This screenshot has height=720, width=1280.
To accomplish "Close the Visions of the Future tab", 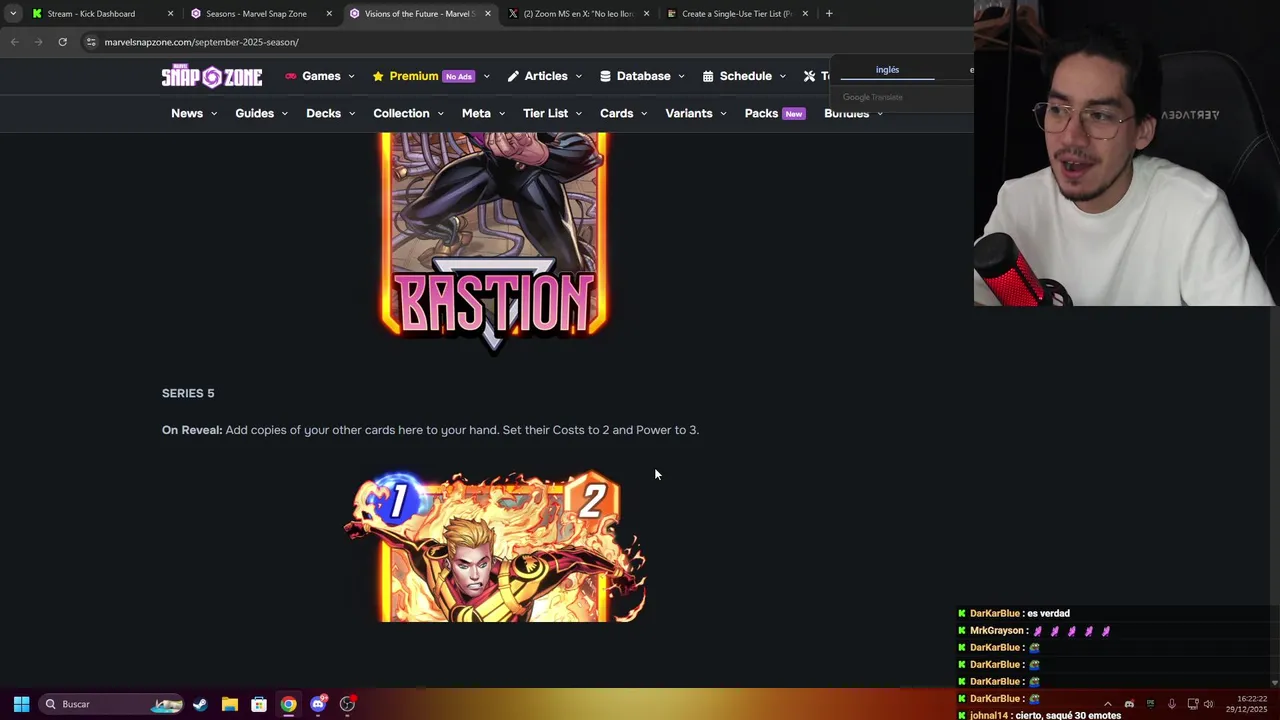I will (x=488, y=14).
